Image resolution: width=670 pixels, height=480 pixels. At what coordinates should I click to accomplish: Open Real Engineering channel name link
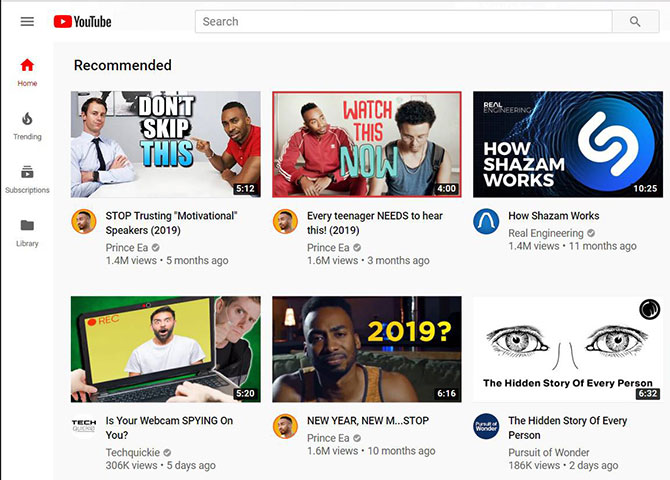pyautogui.click(x=546, y=233)
